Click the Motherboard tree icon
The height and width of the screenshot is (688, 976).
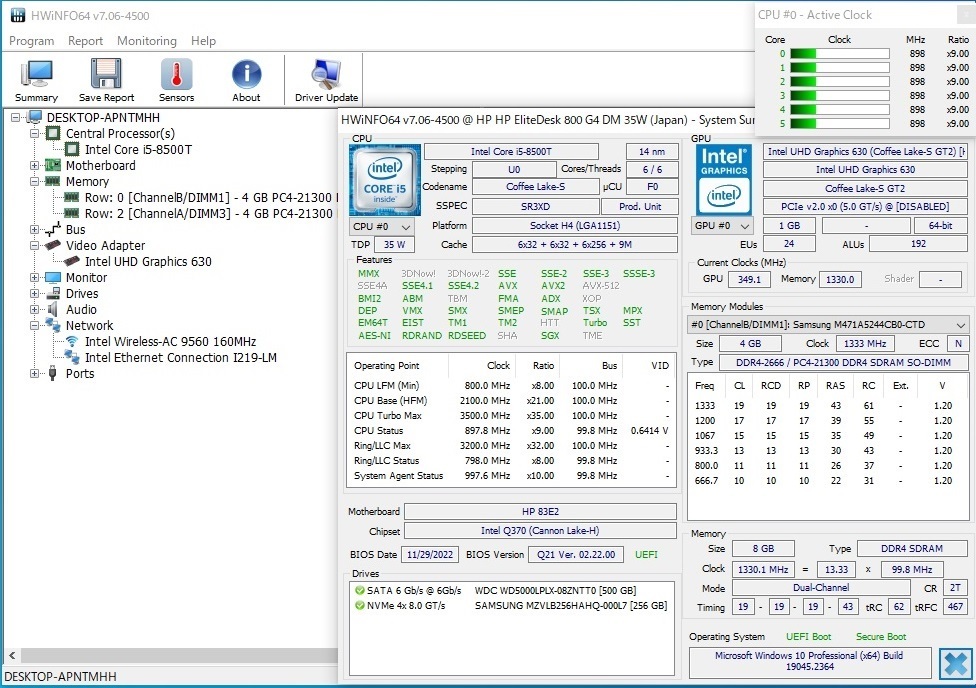(54, 165)
